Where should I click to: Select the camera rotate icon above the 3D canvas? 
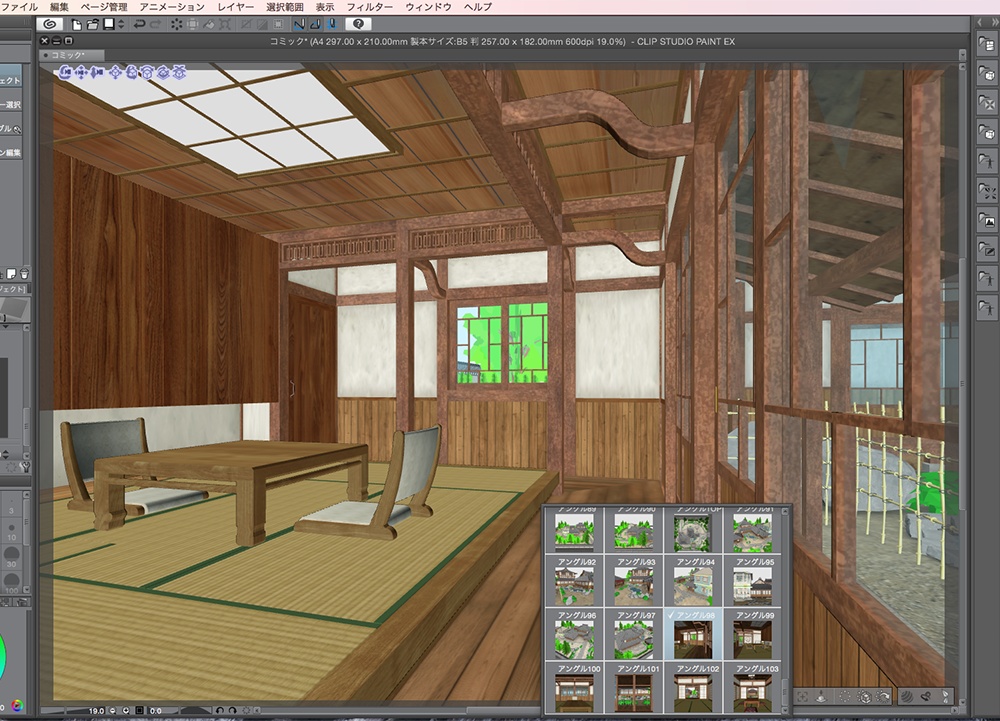[x=65, y=73]
